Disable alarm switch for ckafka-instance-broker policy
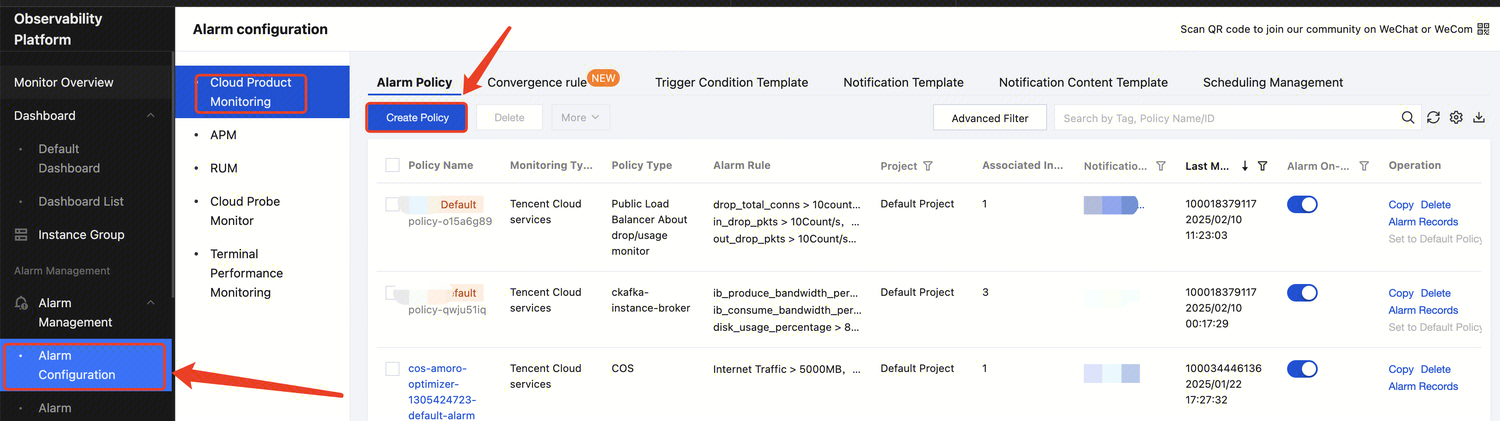 1302,293
